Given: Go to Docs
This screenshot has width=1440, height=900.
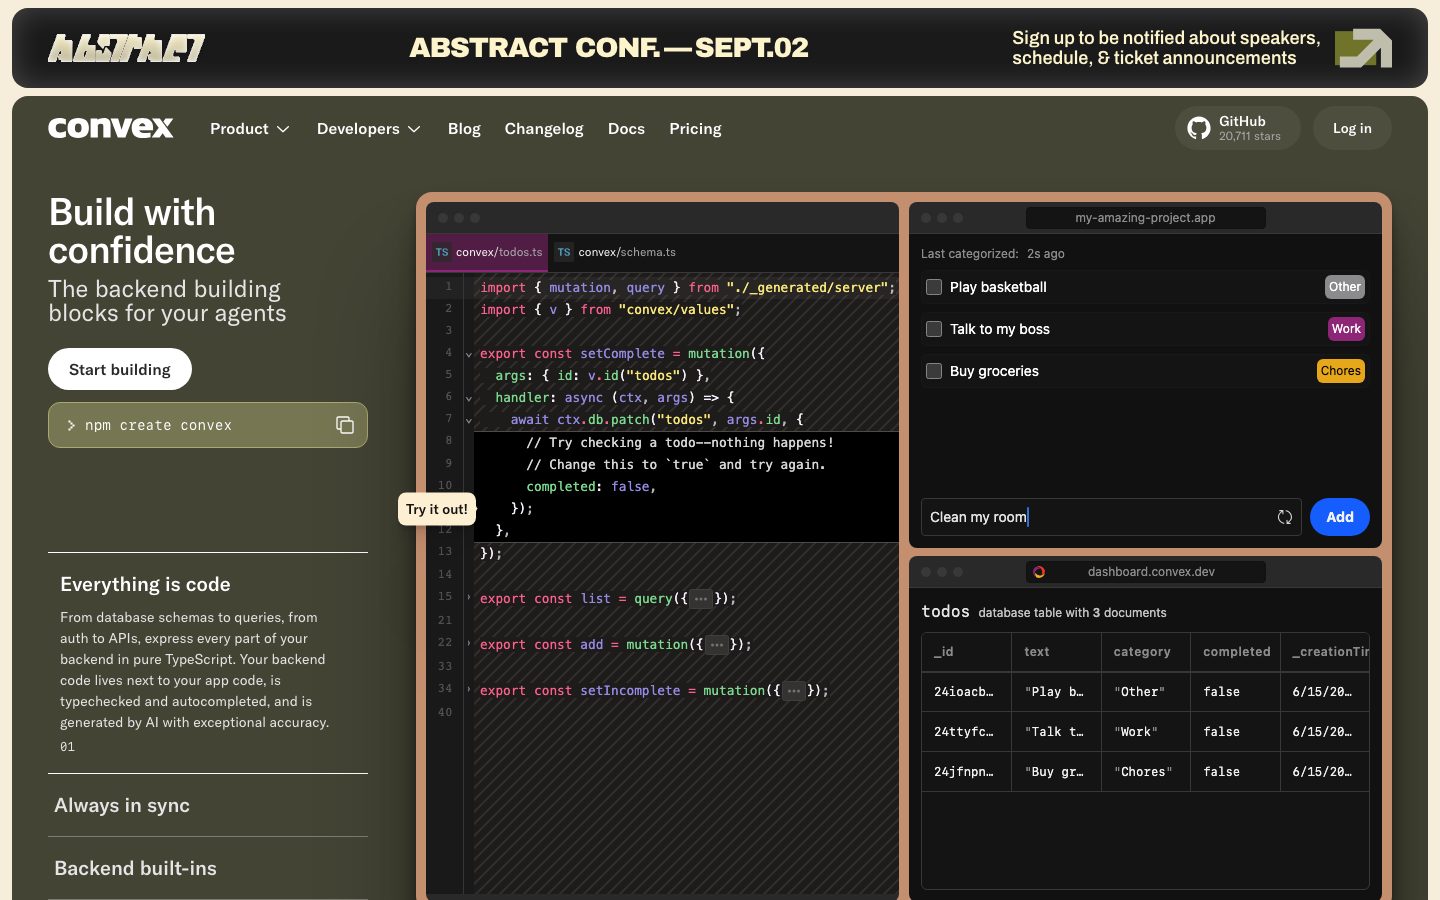Looking at the screenshot, I should click(x=626, y=129).
